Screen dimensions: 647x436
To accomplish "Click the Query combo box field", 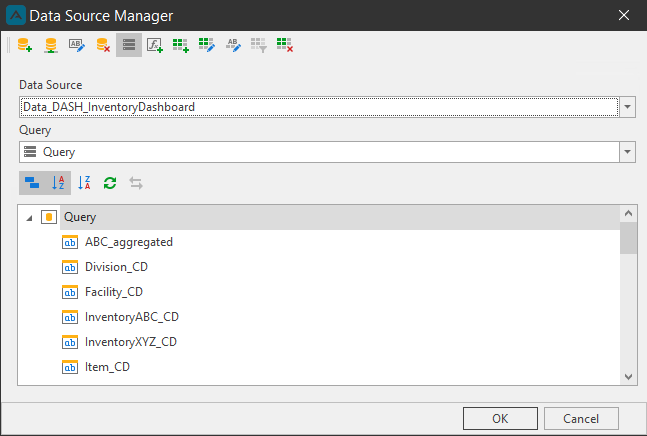I will [319, 152].
